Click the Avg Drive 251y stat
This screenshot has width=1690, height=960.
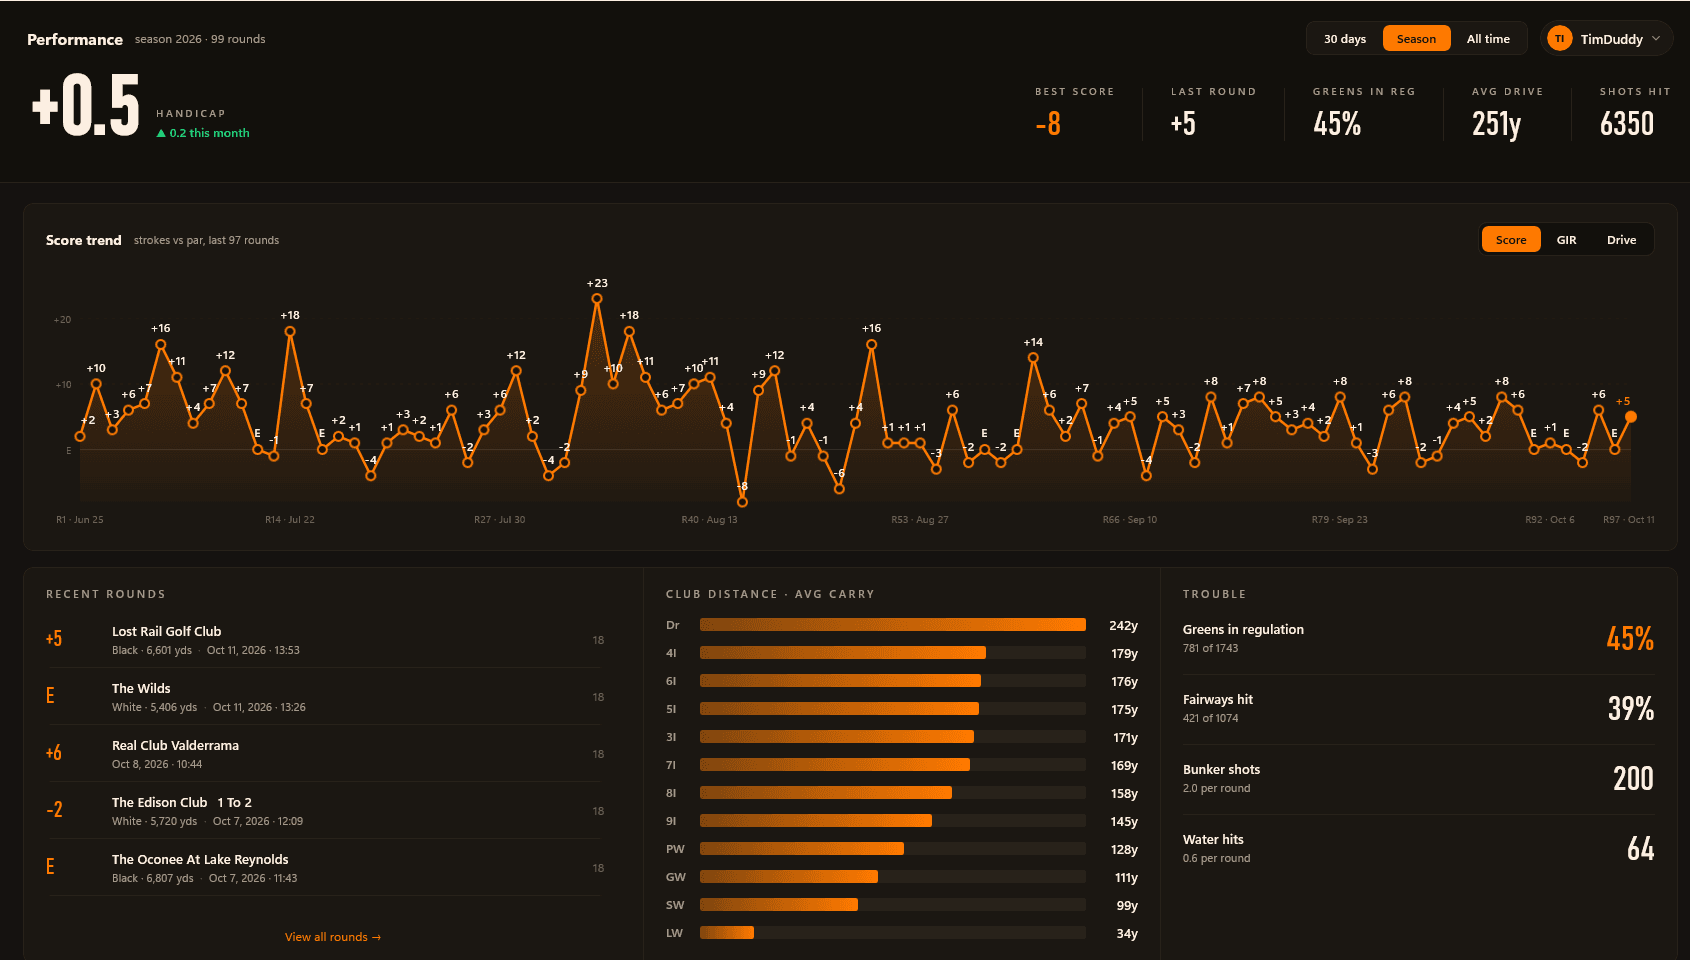[1507, 113]
